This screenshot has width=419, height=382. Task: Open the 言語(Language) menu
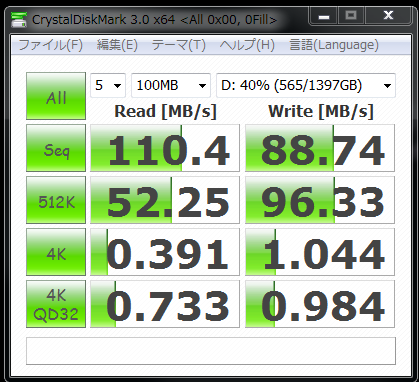click(334, 45)
